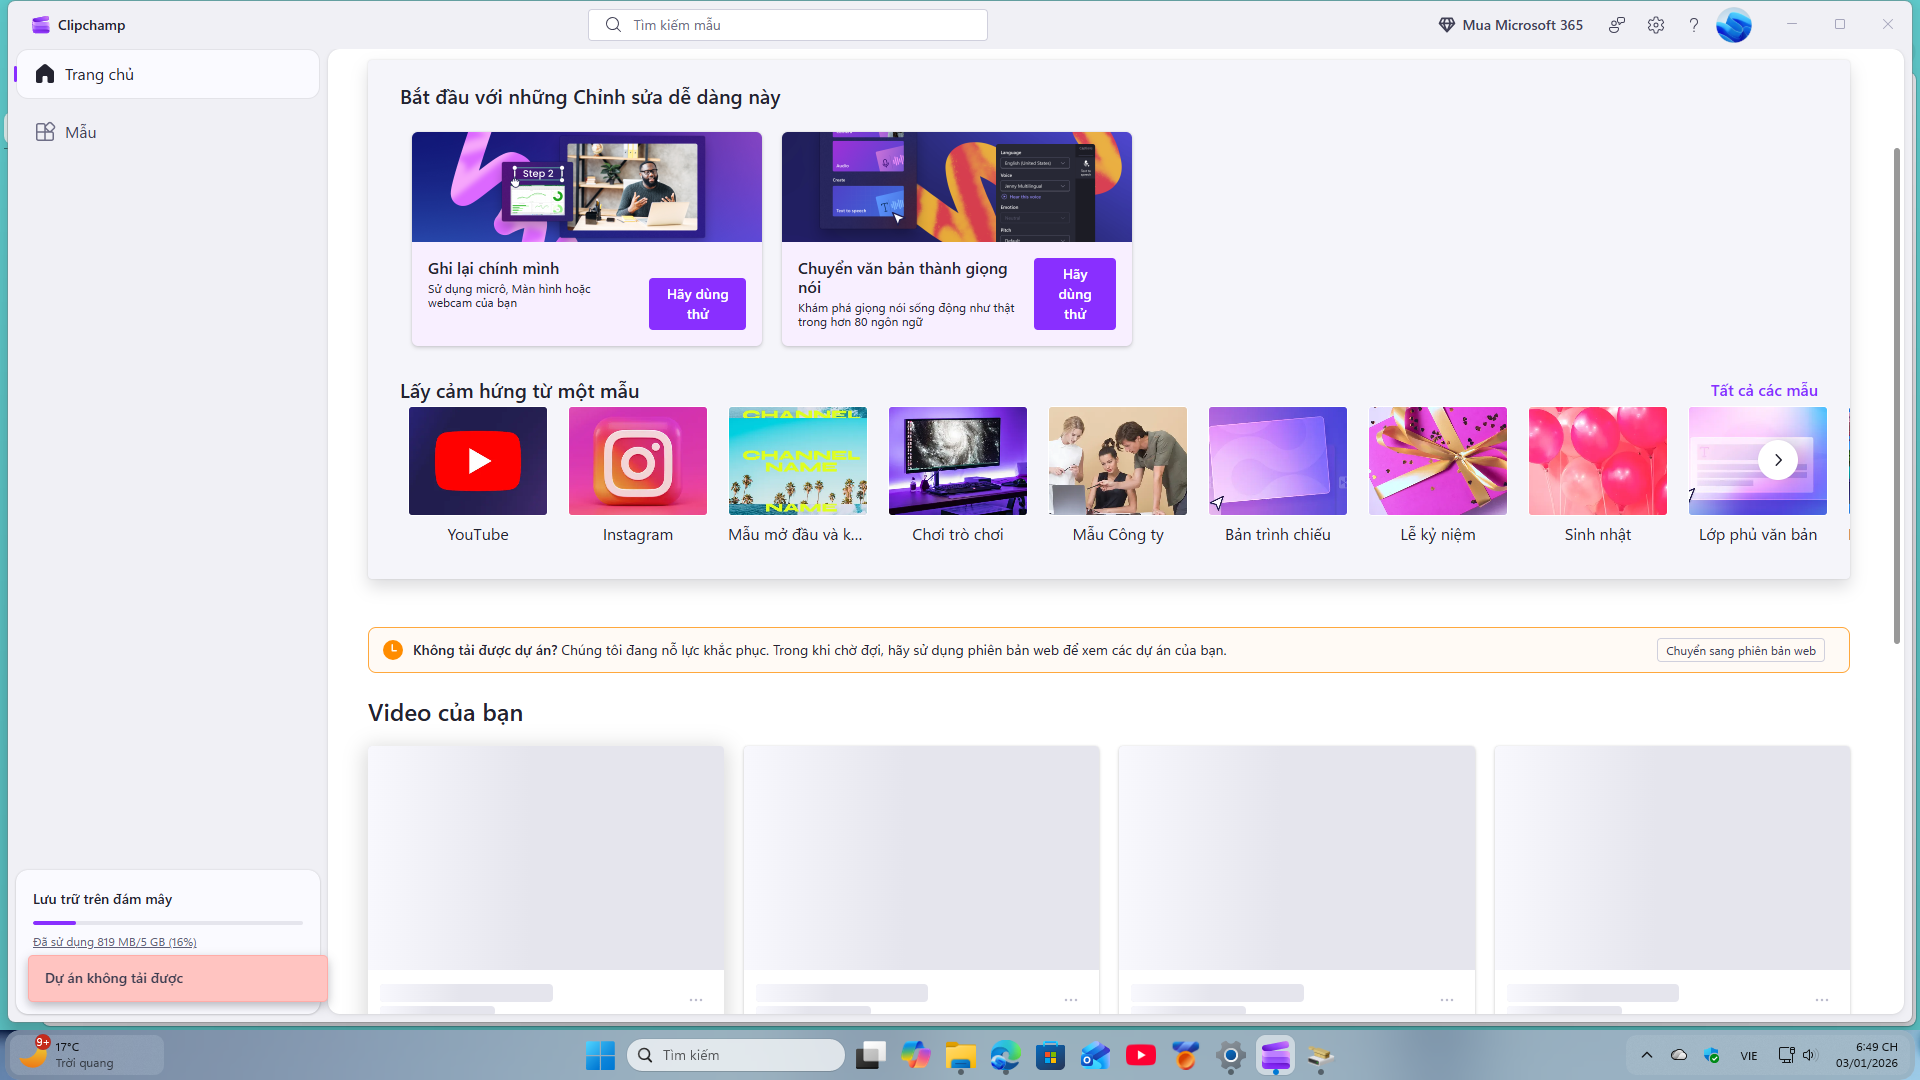Viewport: 1920px width, 1080px height.
Task: Click the Windows Start button
Action: point(600,1055)
